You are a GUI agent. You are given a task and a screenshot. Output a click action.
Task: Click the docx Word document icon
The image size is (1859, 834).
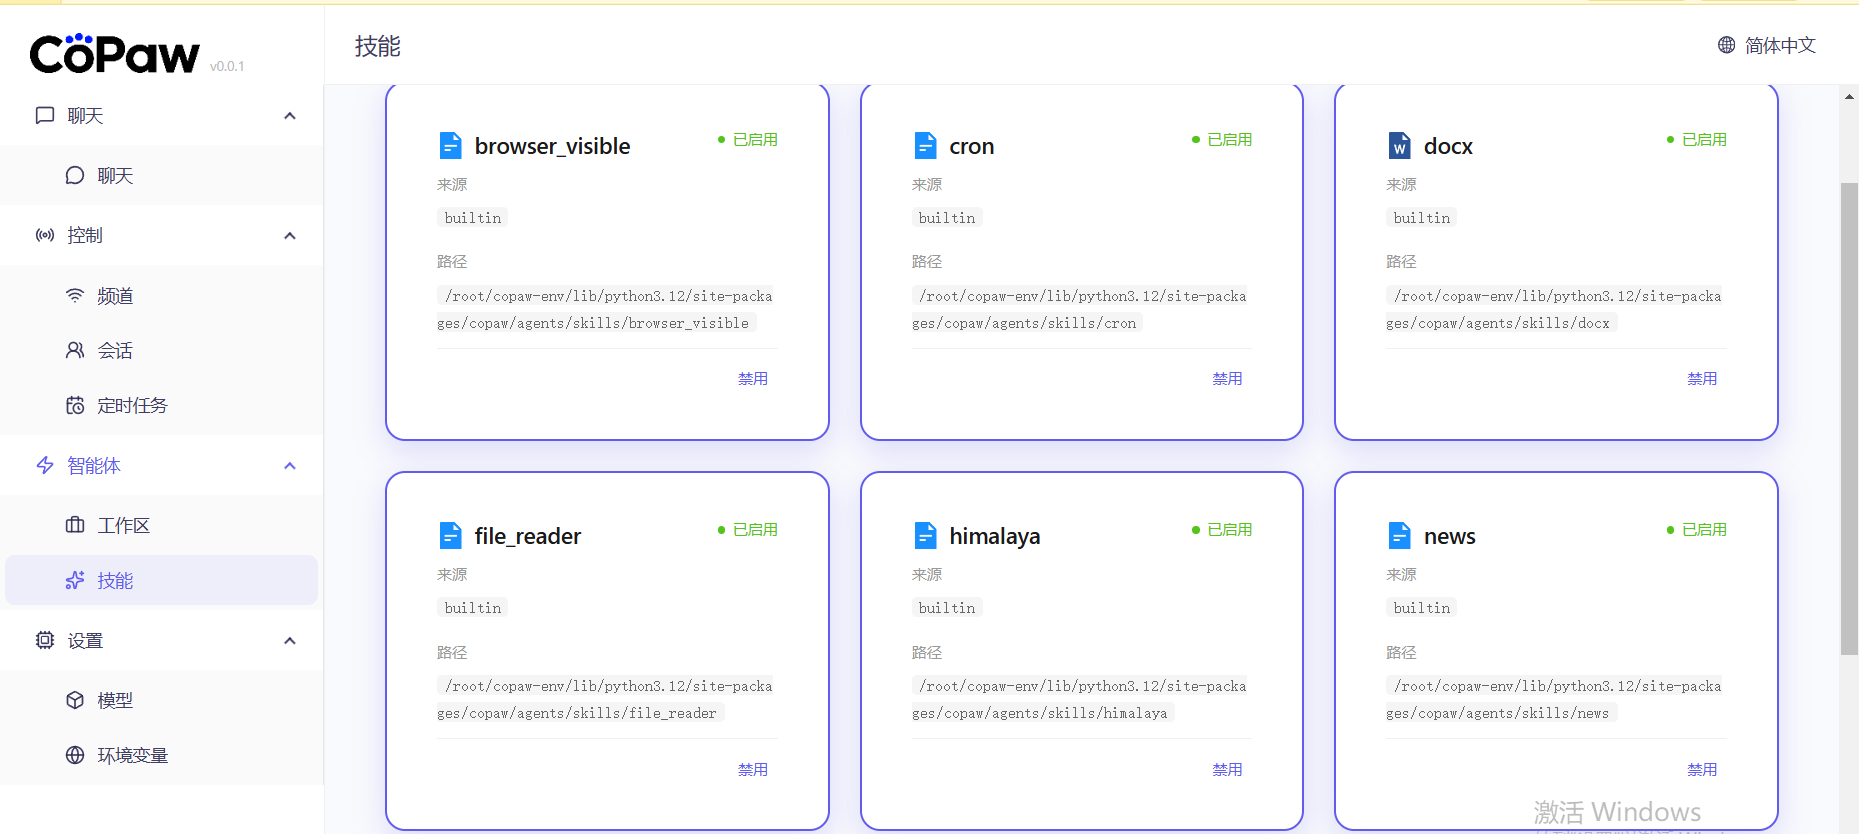[1400, 146]
